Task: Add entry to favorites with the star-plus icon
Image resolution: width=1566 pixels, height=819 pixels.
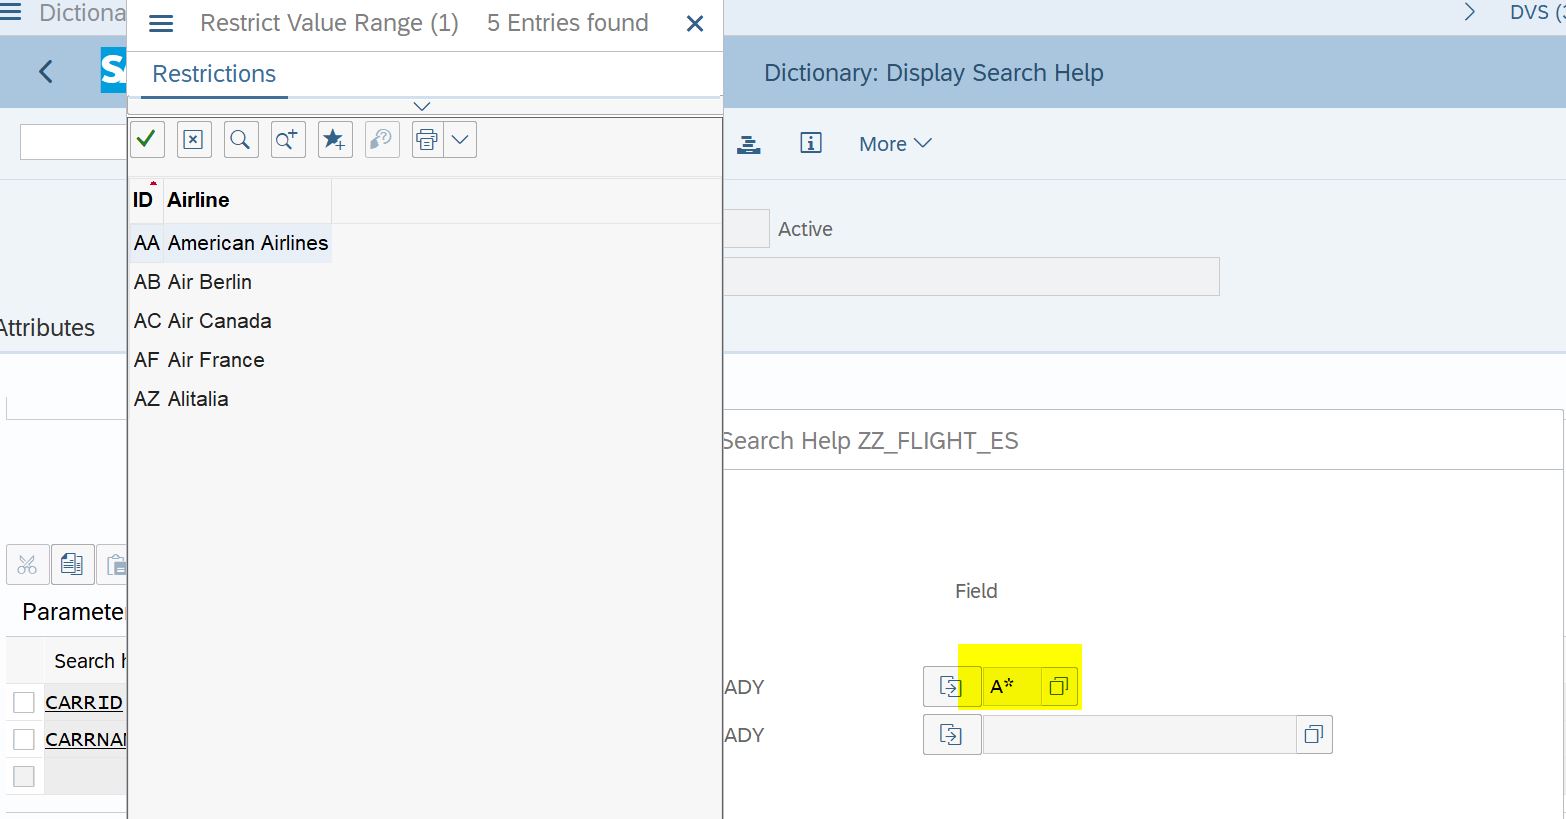Action: [334, 139]
